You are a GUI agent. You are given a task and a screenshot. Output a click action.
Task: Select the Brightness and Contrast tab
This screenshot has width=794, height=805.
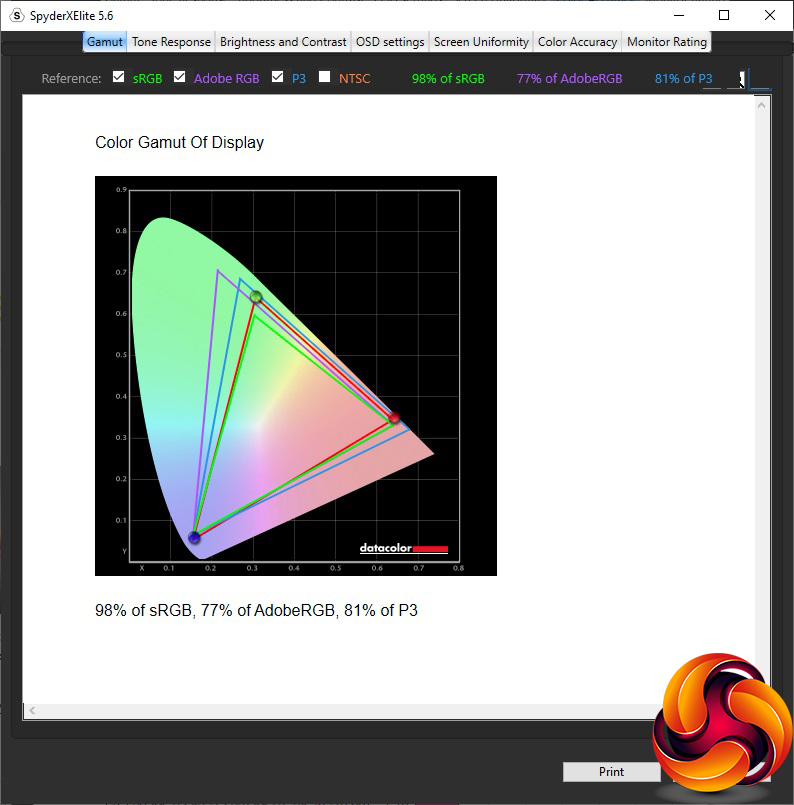click(283, 42)
